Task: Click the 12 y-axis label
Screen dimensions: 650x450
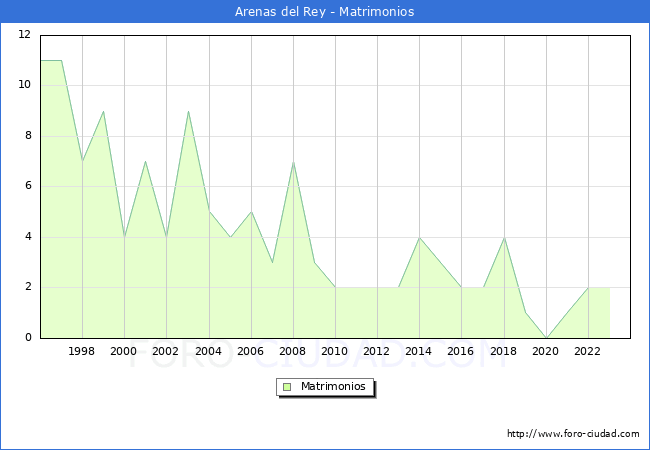Action: tap(25, 35)
